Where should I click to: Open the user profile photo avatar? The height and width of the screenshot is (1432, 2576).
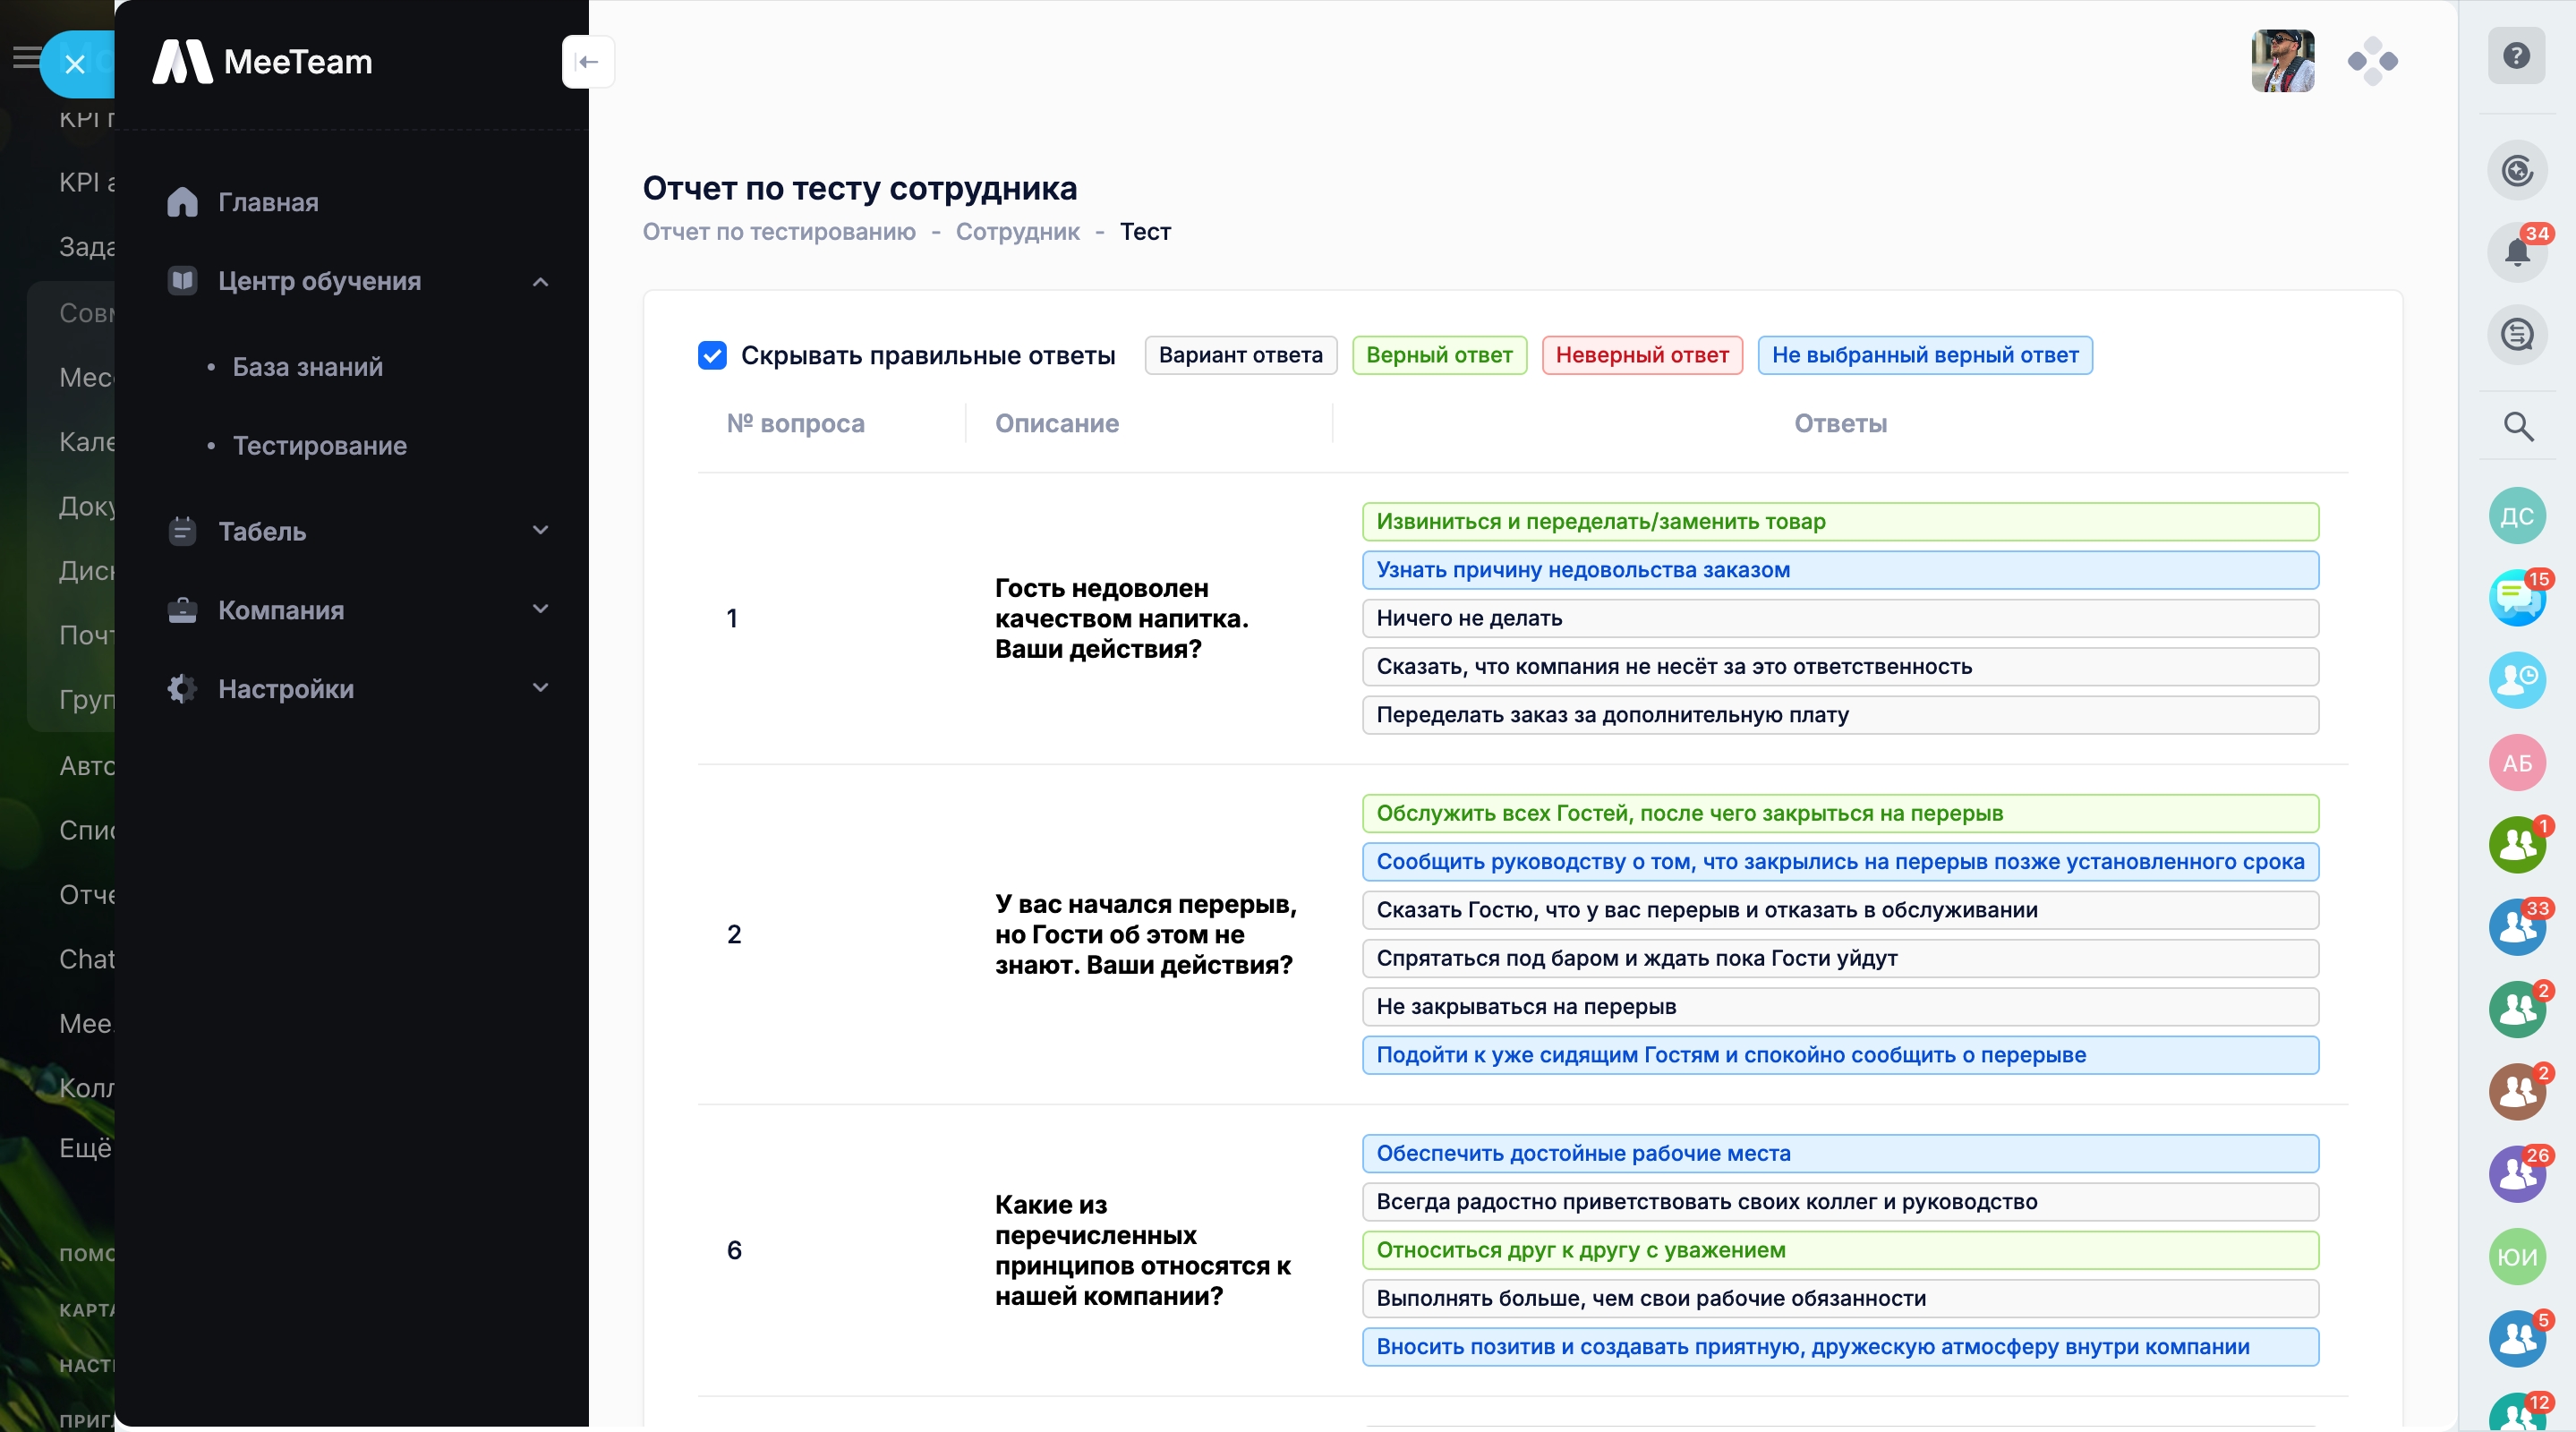point(2282,62)
